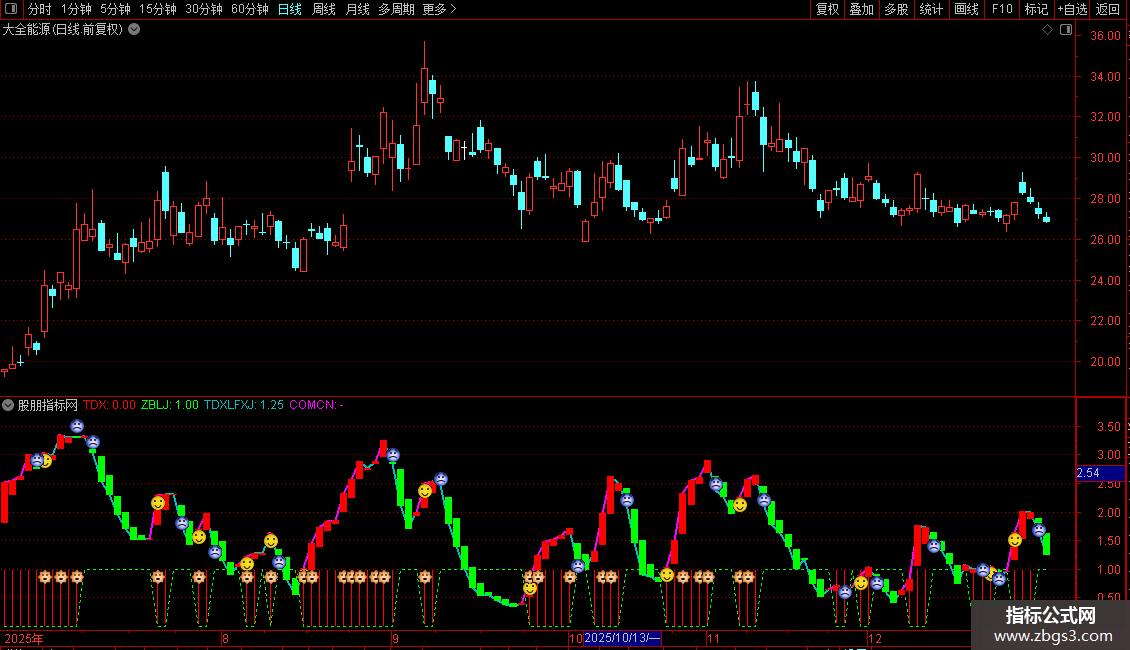Open the 复权 adjustment option
The width and height of the screenshot is (1130, 650).
827,9
